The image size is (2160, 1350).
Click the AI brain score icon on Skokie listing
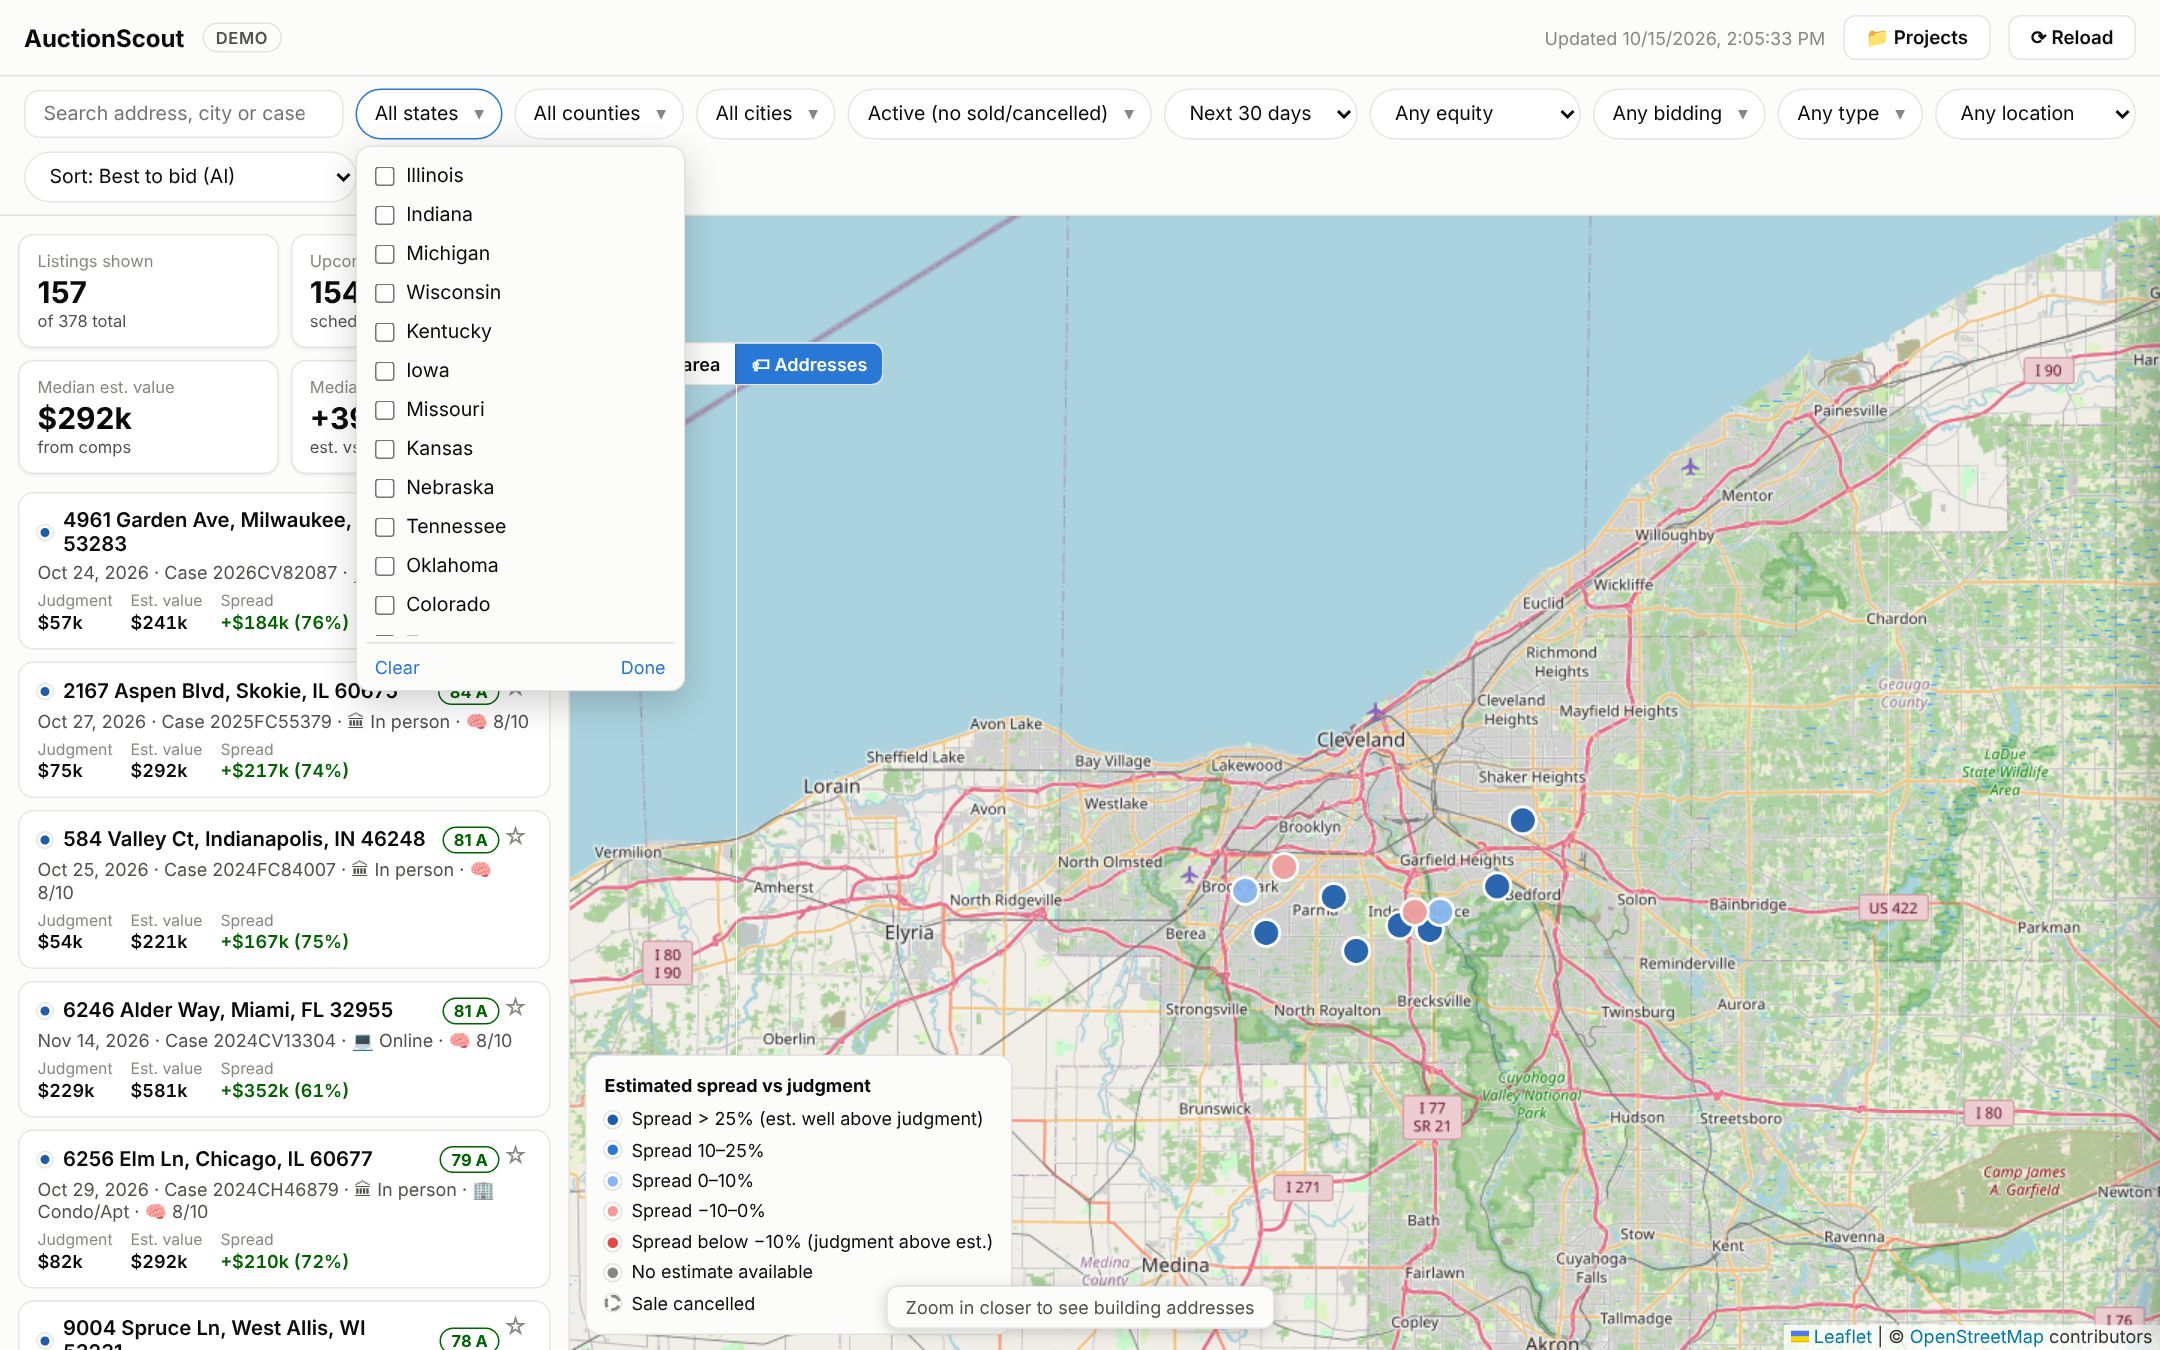(476, 722)
